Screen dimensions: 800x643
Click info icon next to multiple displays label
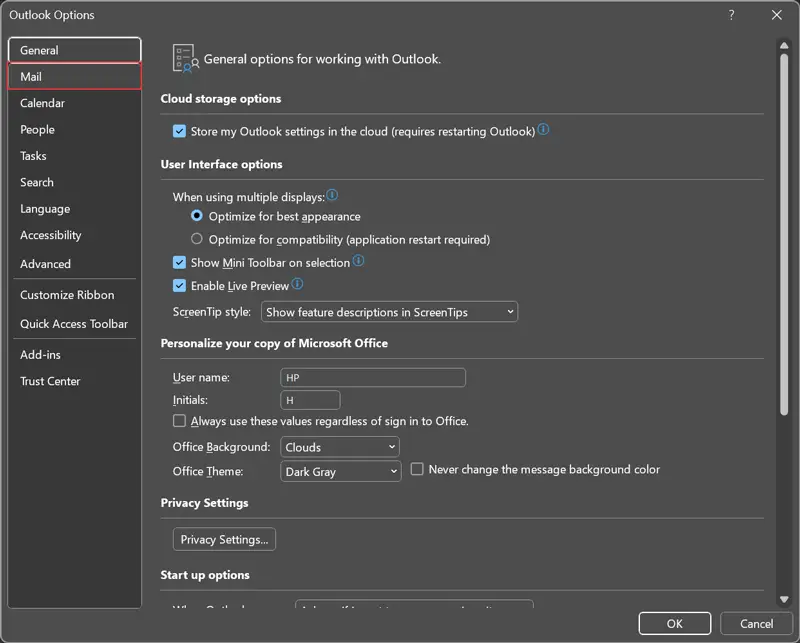point(332,196)
